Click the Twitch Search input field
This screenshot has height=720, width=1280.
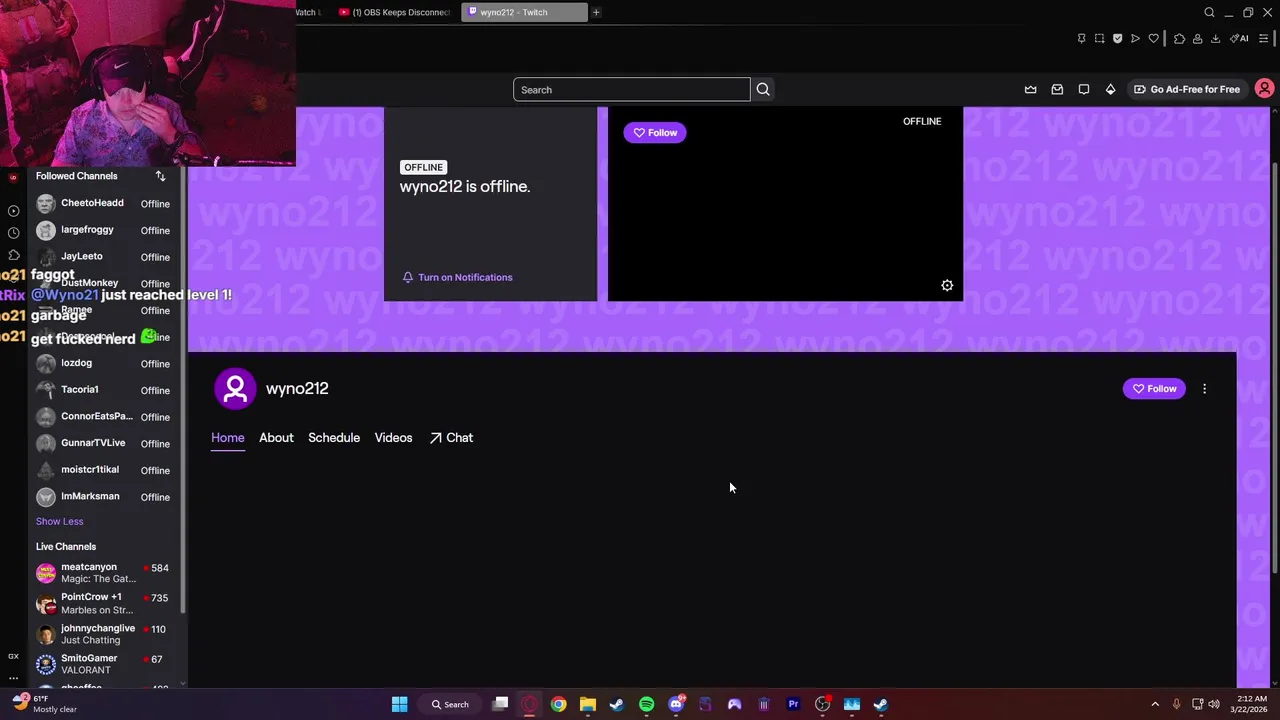tap(631, 89)
